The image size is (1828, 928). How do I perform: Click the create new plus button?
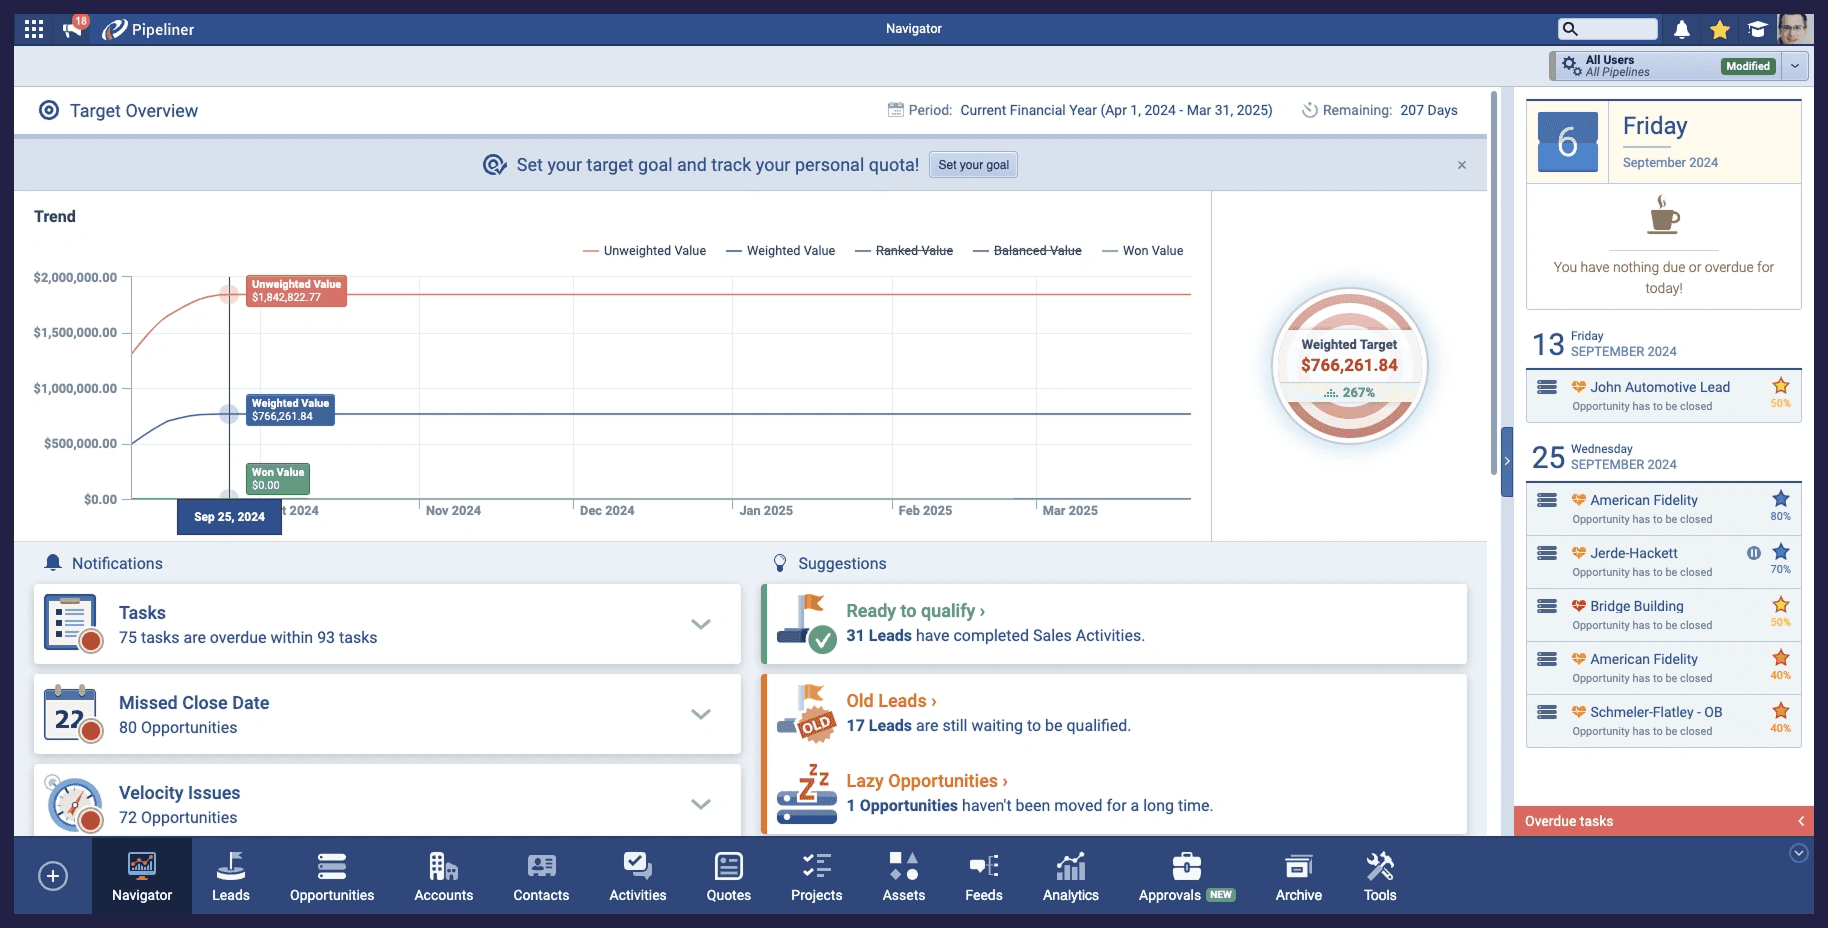(53, 876)
